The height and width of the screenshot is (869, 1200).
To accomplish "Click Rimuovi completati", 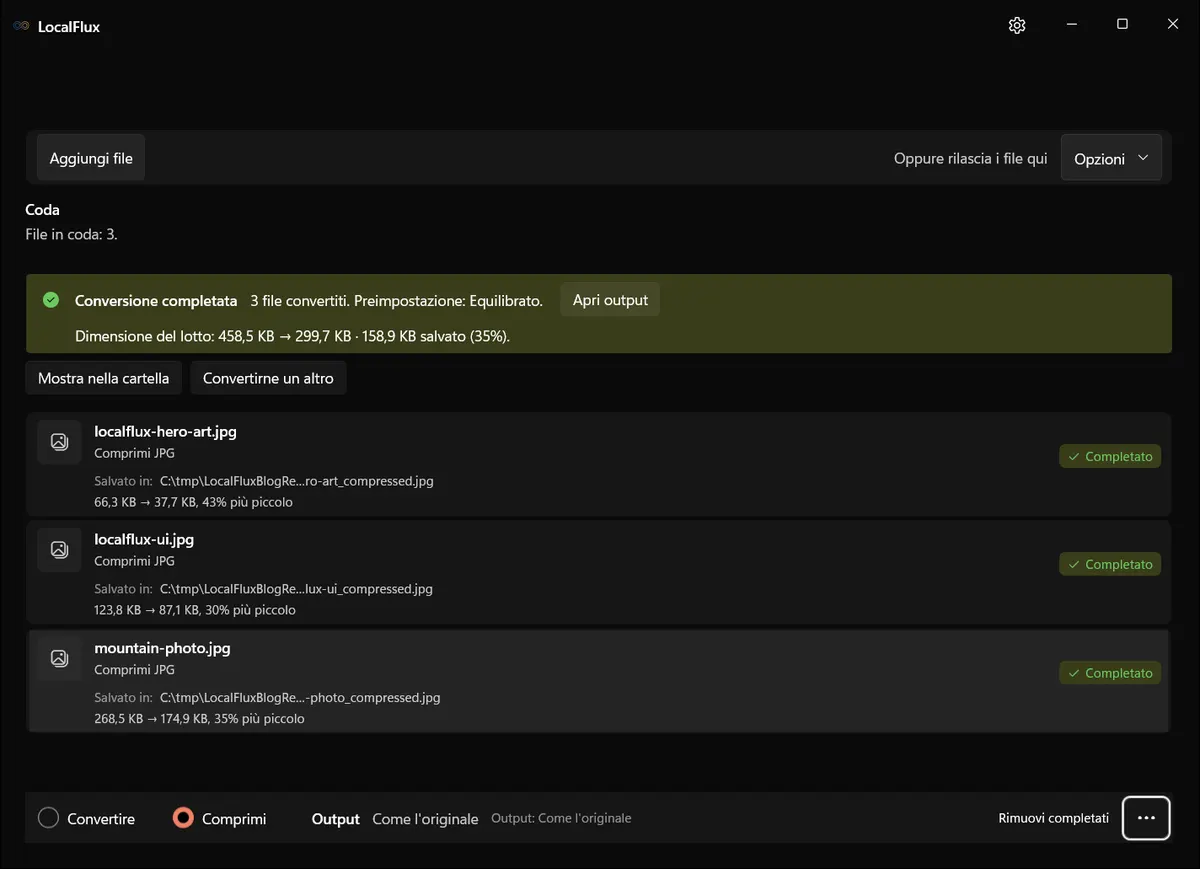I will [1053, 818].
